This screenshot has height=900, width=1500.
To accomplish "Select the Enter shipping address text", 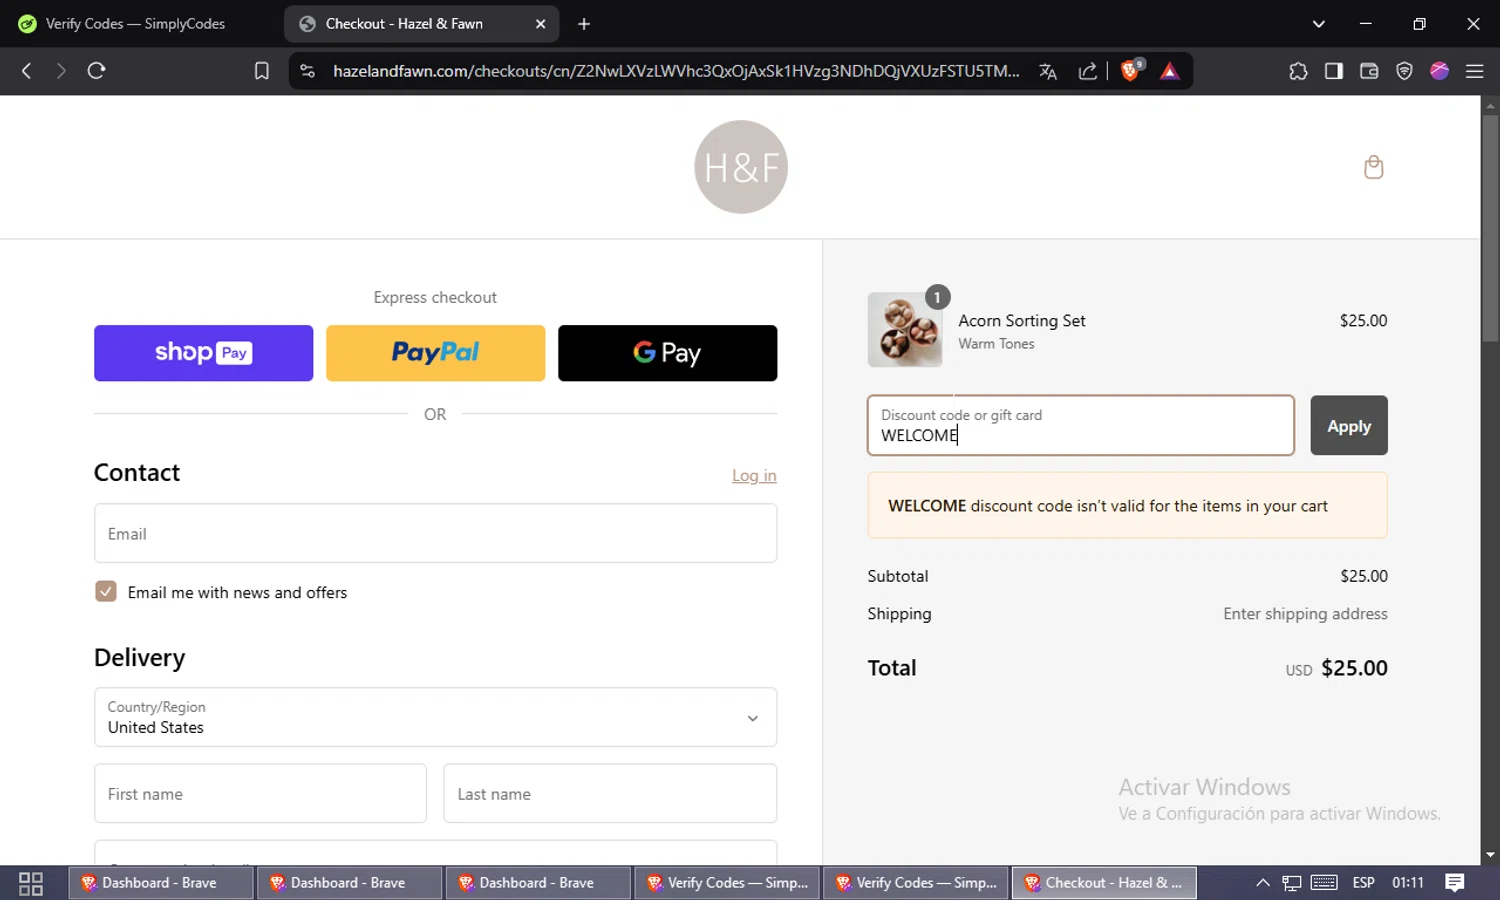I will pyautogui.click(x=1305, y=614).
